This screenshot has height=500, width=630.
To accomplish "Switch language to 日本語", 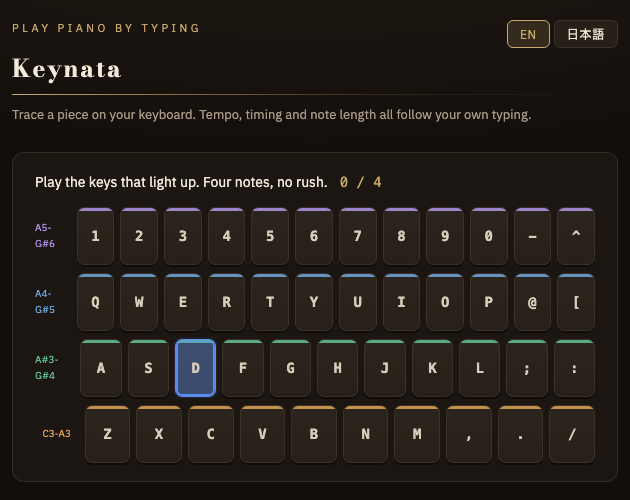I will point(585,34).
